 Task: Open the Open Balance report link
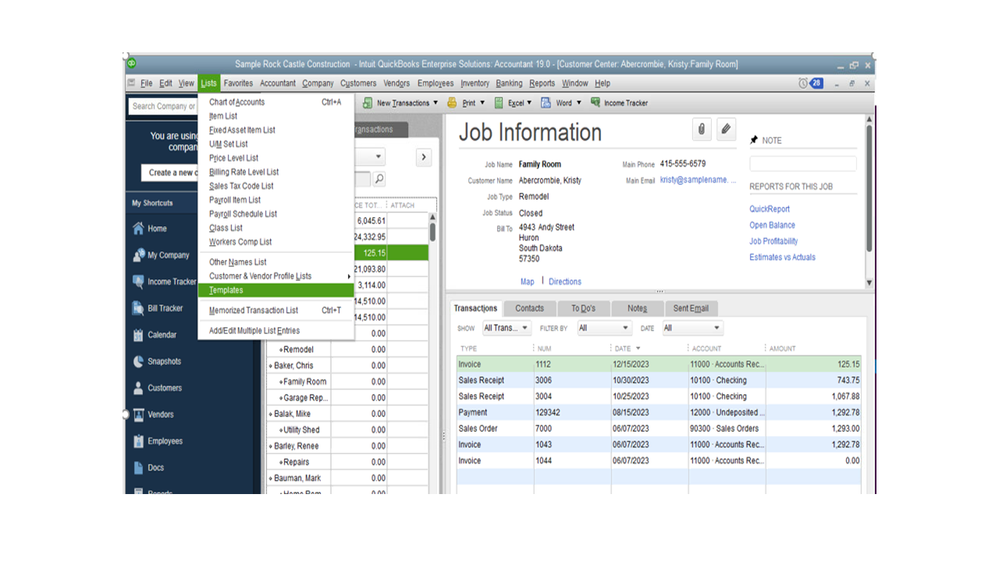pos(772,225)
